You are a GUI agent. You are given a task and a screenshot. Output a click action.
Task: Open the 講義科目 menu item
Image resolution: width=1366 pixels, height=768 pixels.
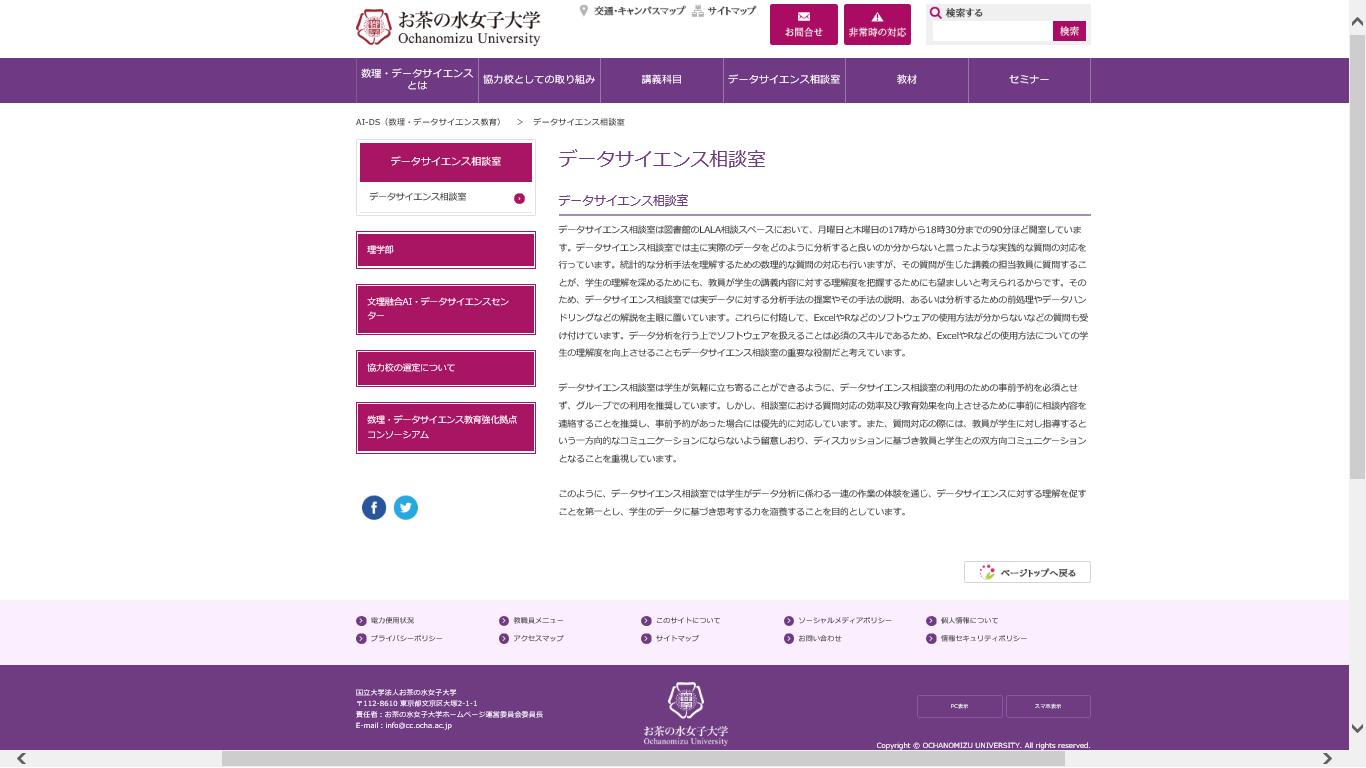[x=662, y=80]
